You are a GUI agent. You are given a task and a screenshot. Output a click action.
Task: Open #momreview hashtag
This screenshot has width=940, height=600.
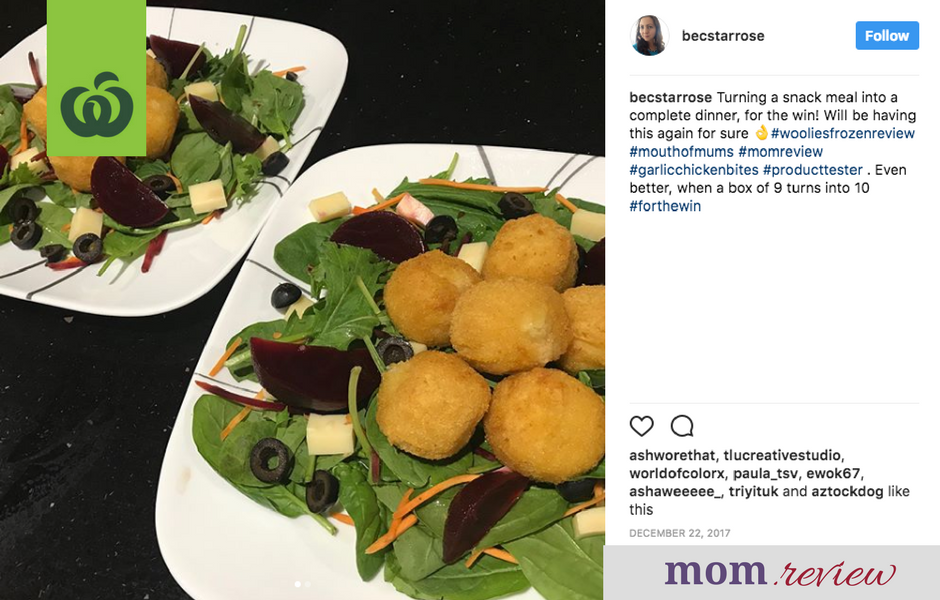click(x=781, y=152)
